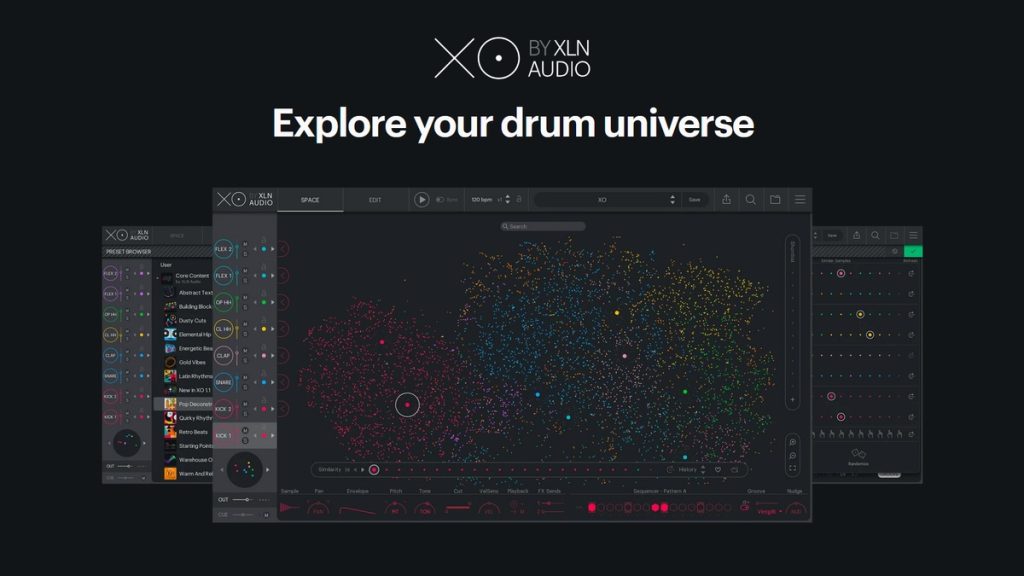Select Core Content in the Preset Browser window

coord(192,276)
